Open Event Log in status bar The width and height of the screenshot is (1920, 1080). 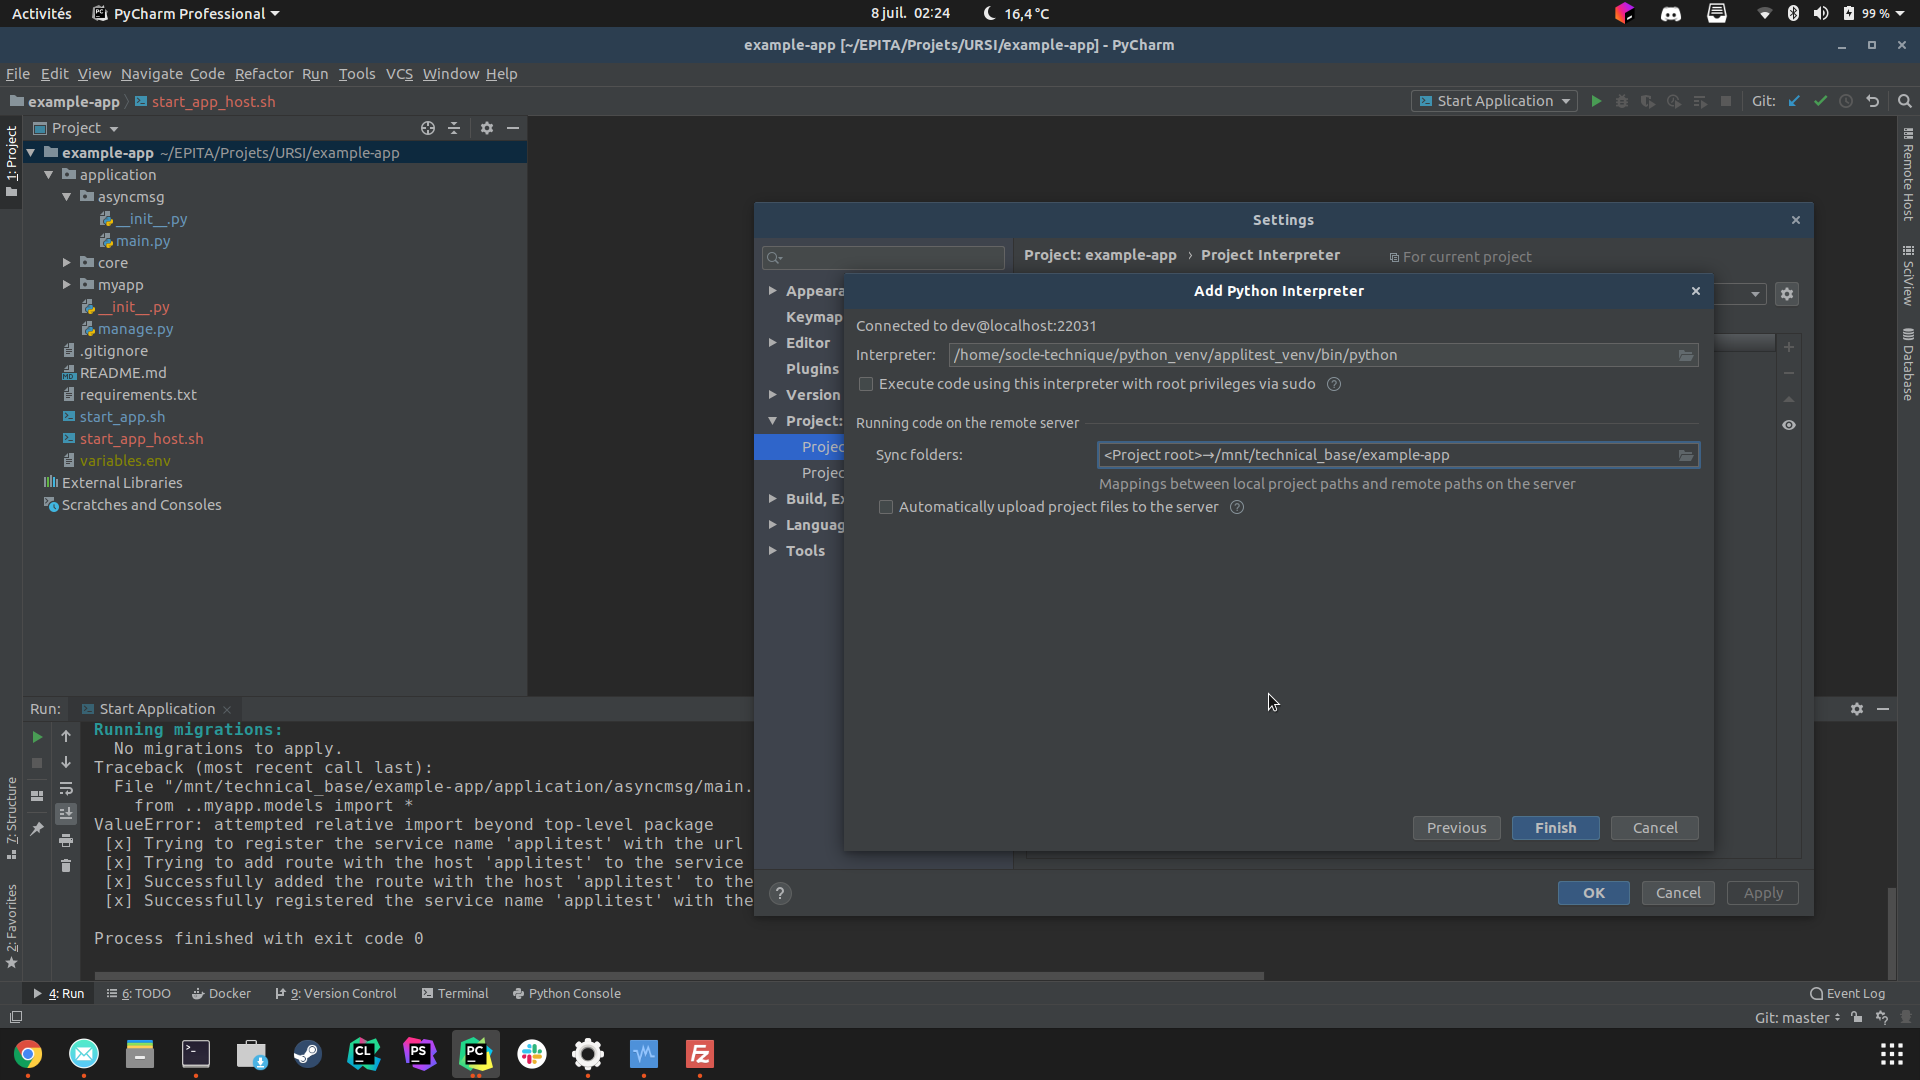coord(1847,994)
